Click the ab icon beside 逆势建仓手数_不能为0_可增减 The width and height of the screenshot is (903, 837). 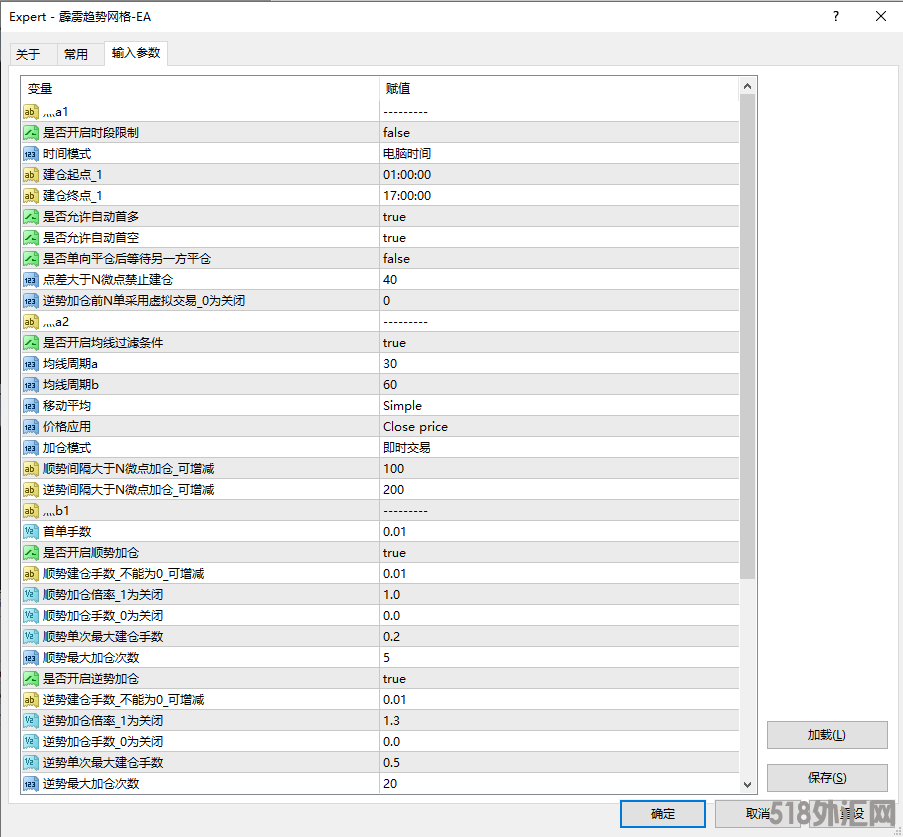pyautogui.click(x=30, y=699)
